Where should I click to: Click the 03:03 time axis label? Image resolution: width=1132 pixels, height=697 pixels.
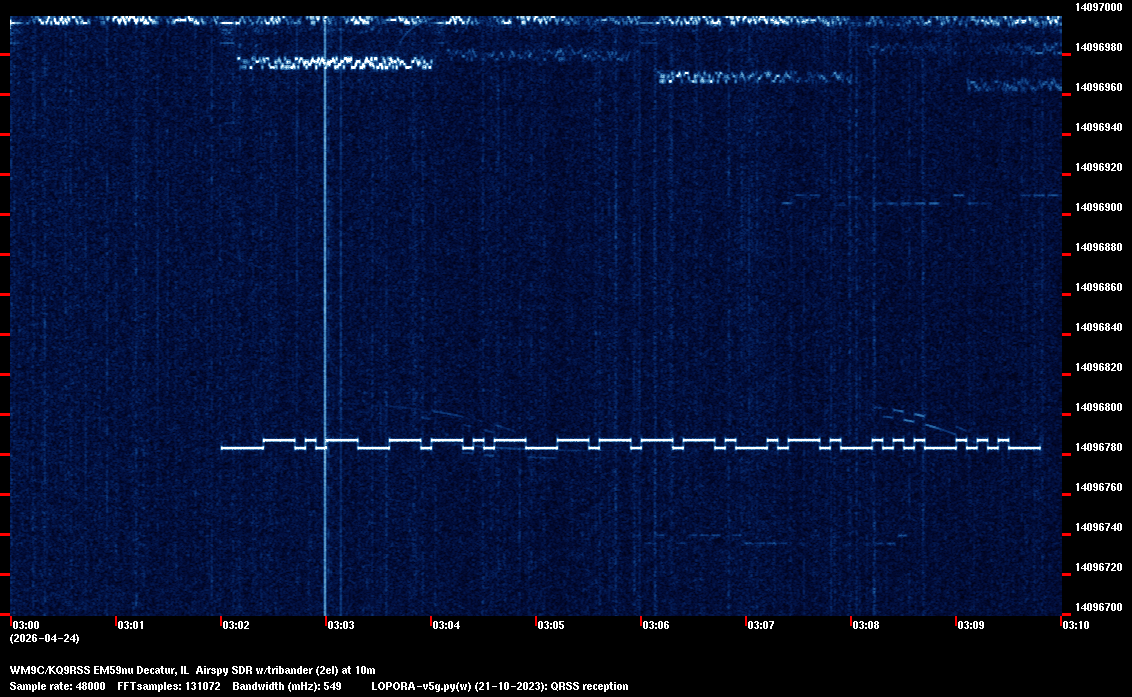pos(341,626)
